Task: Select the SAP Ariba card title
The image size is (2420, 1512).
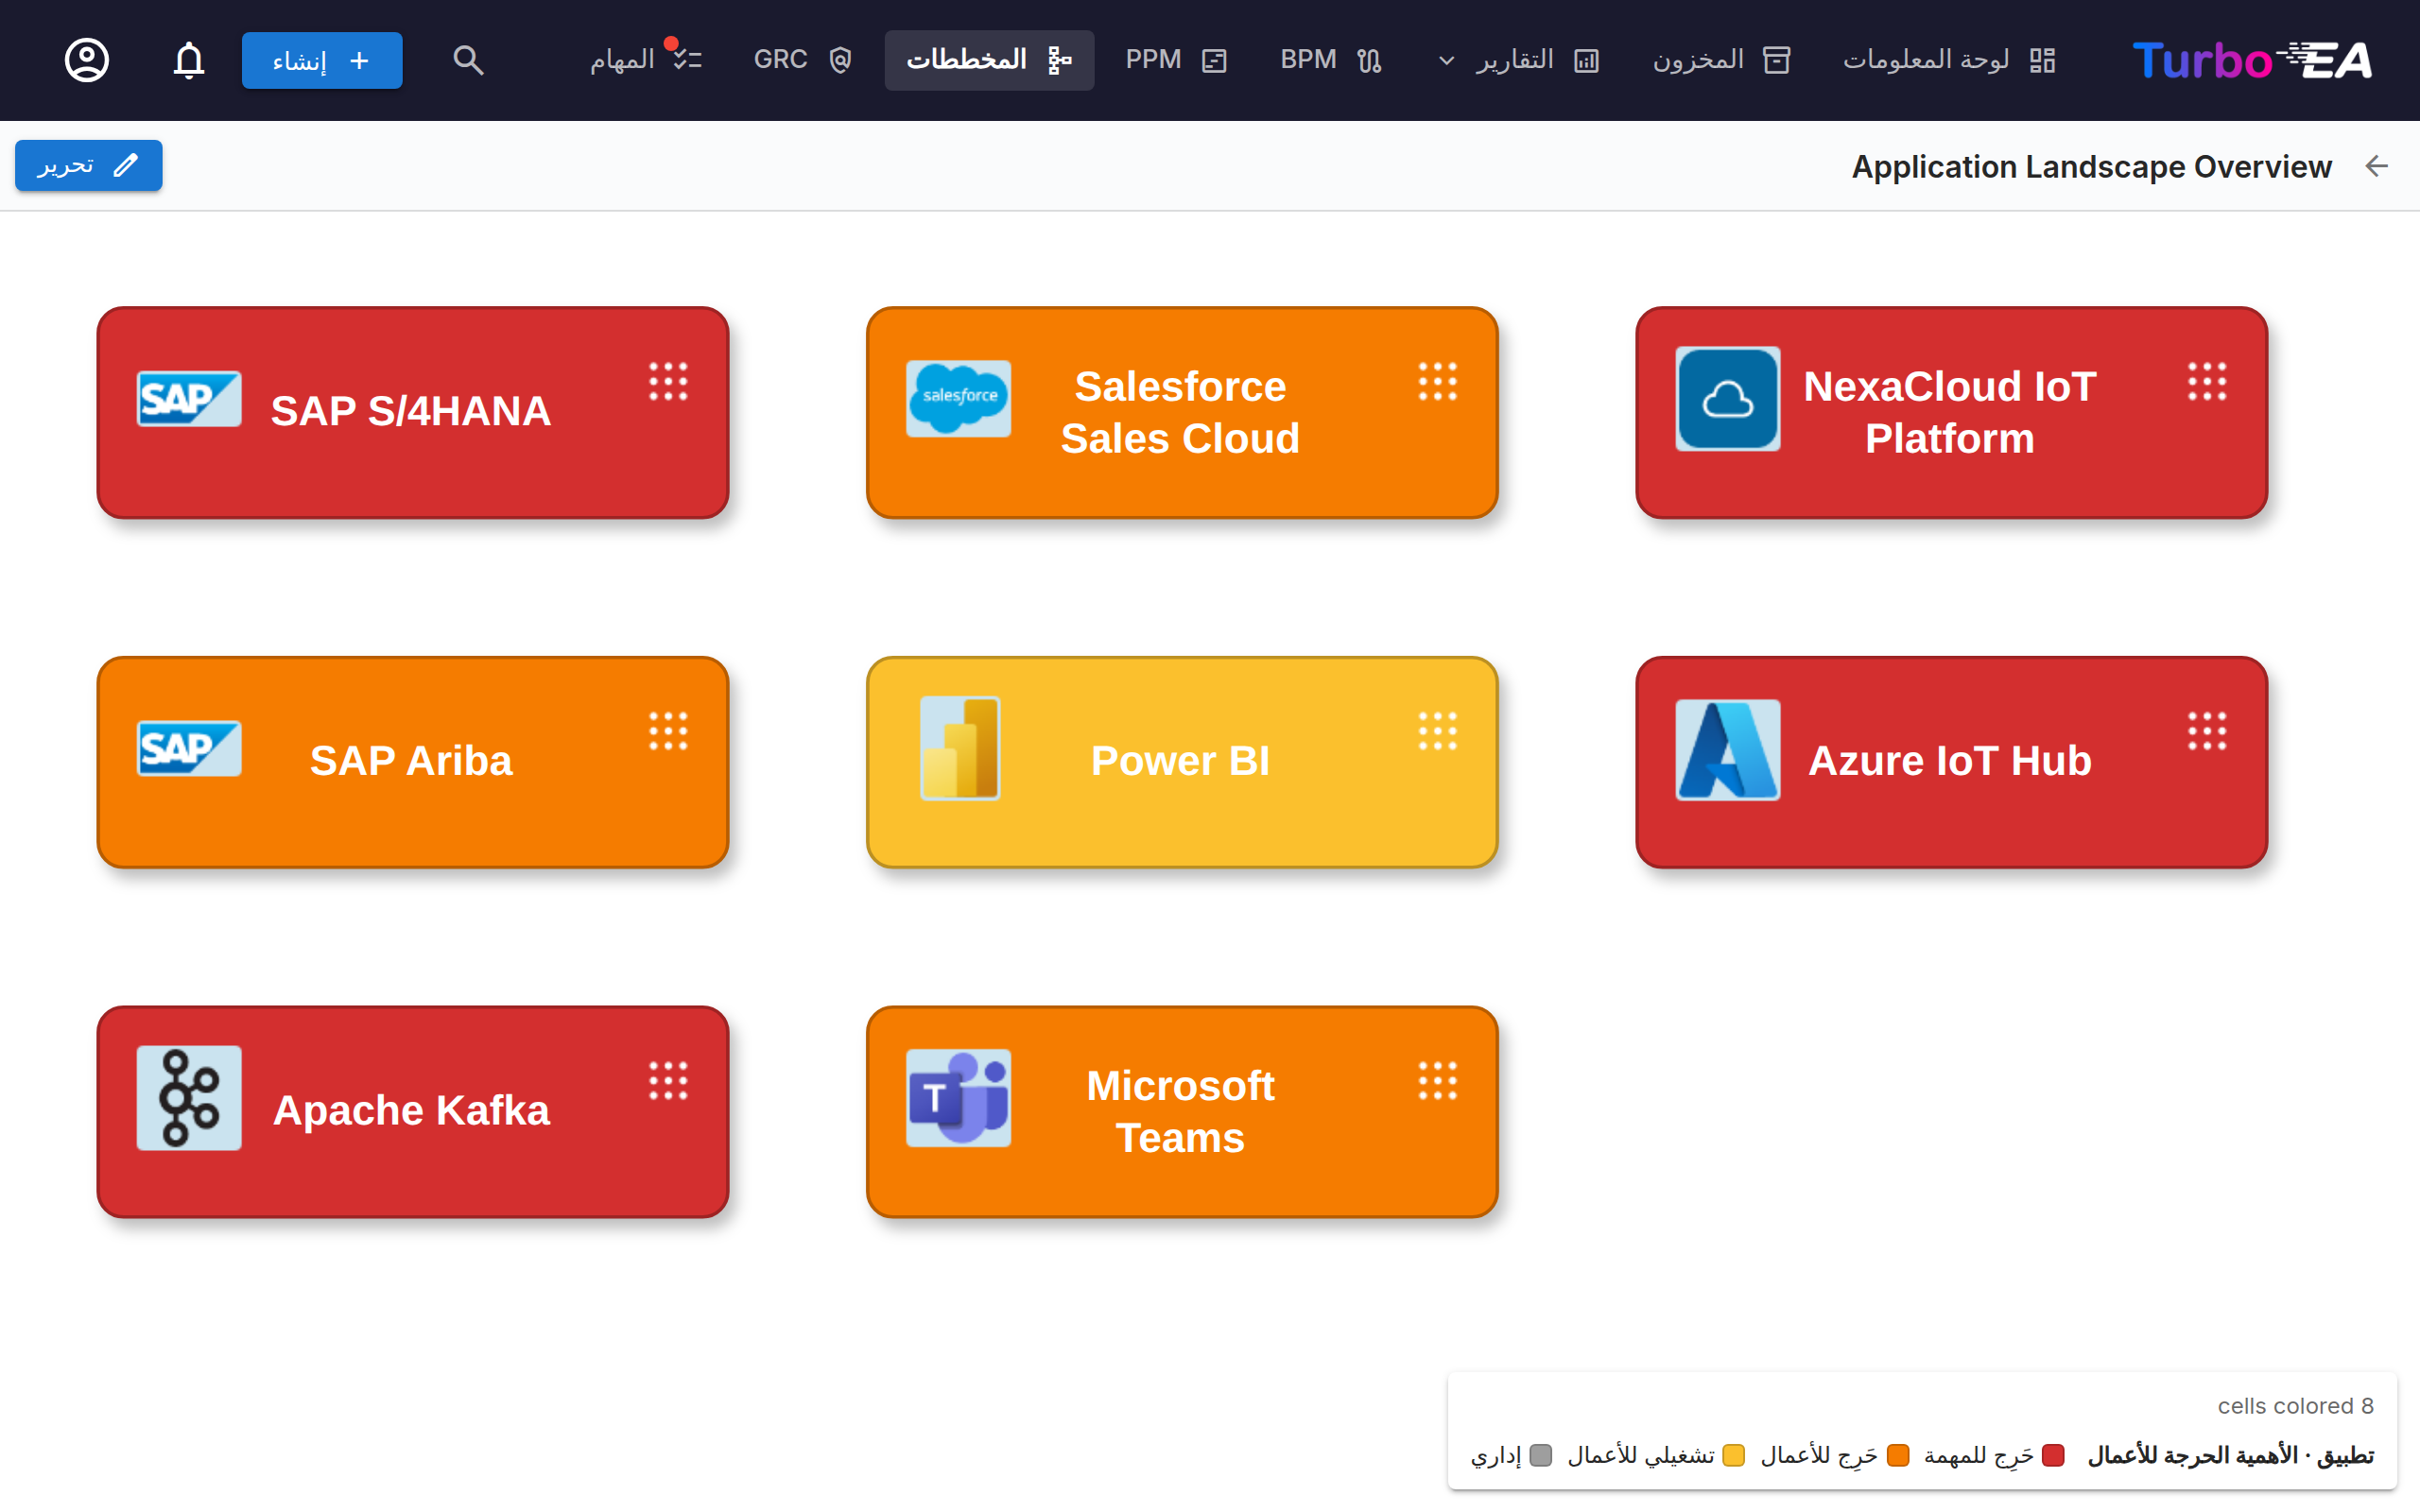Action: [x=411, y=761]
